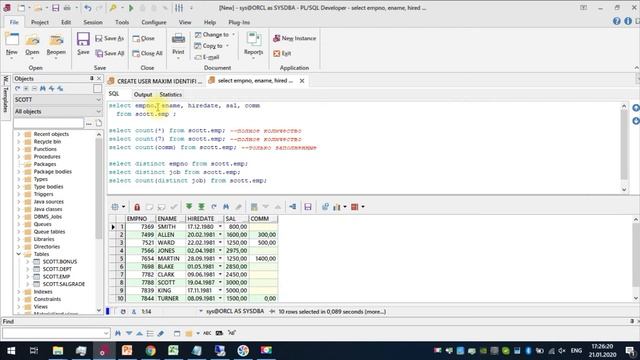
Task: Click the Reopen folder icon
Action: tap(56, 40)
